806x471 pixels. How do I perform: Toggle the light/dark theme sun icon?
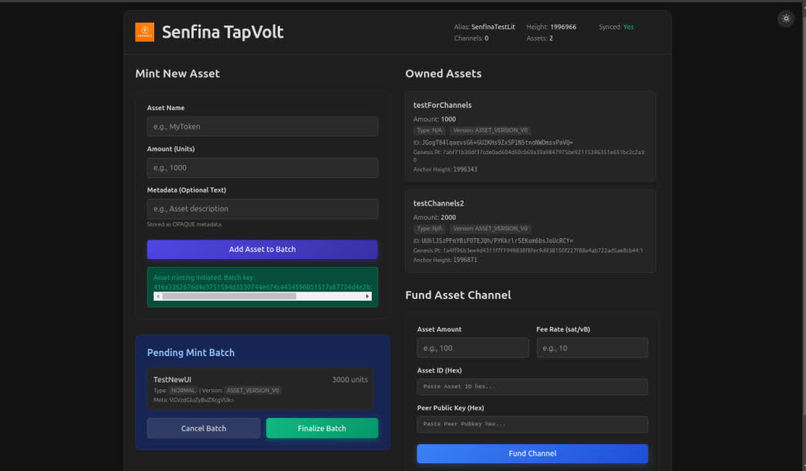click(x=785, y=19)
